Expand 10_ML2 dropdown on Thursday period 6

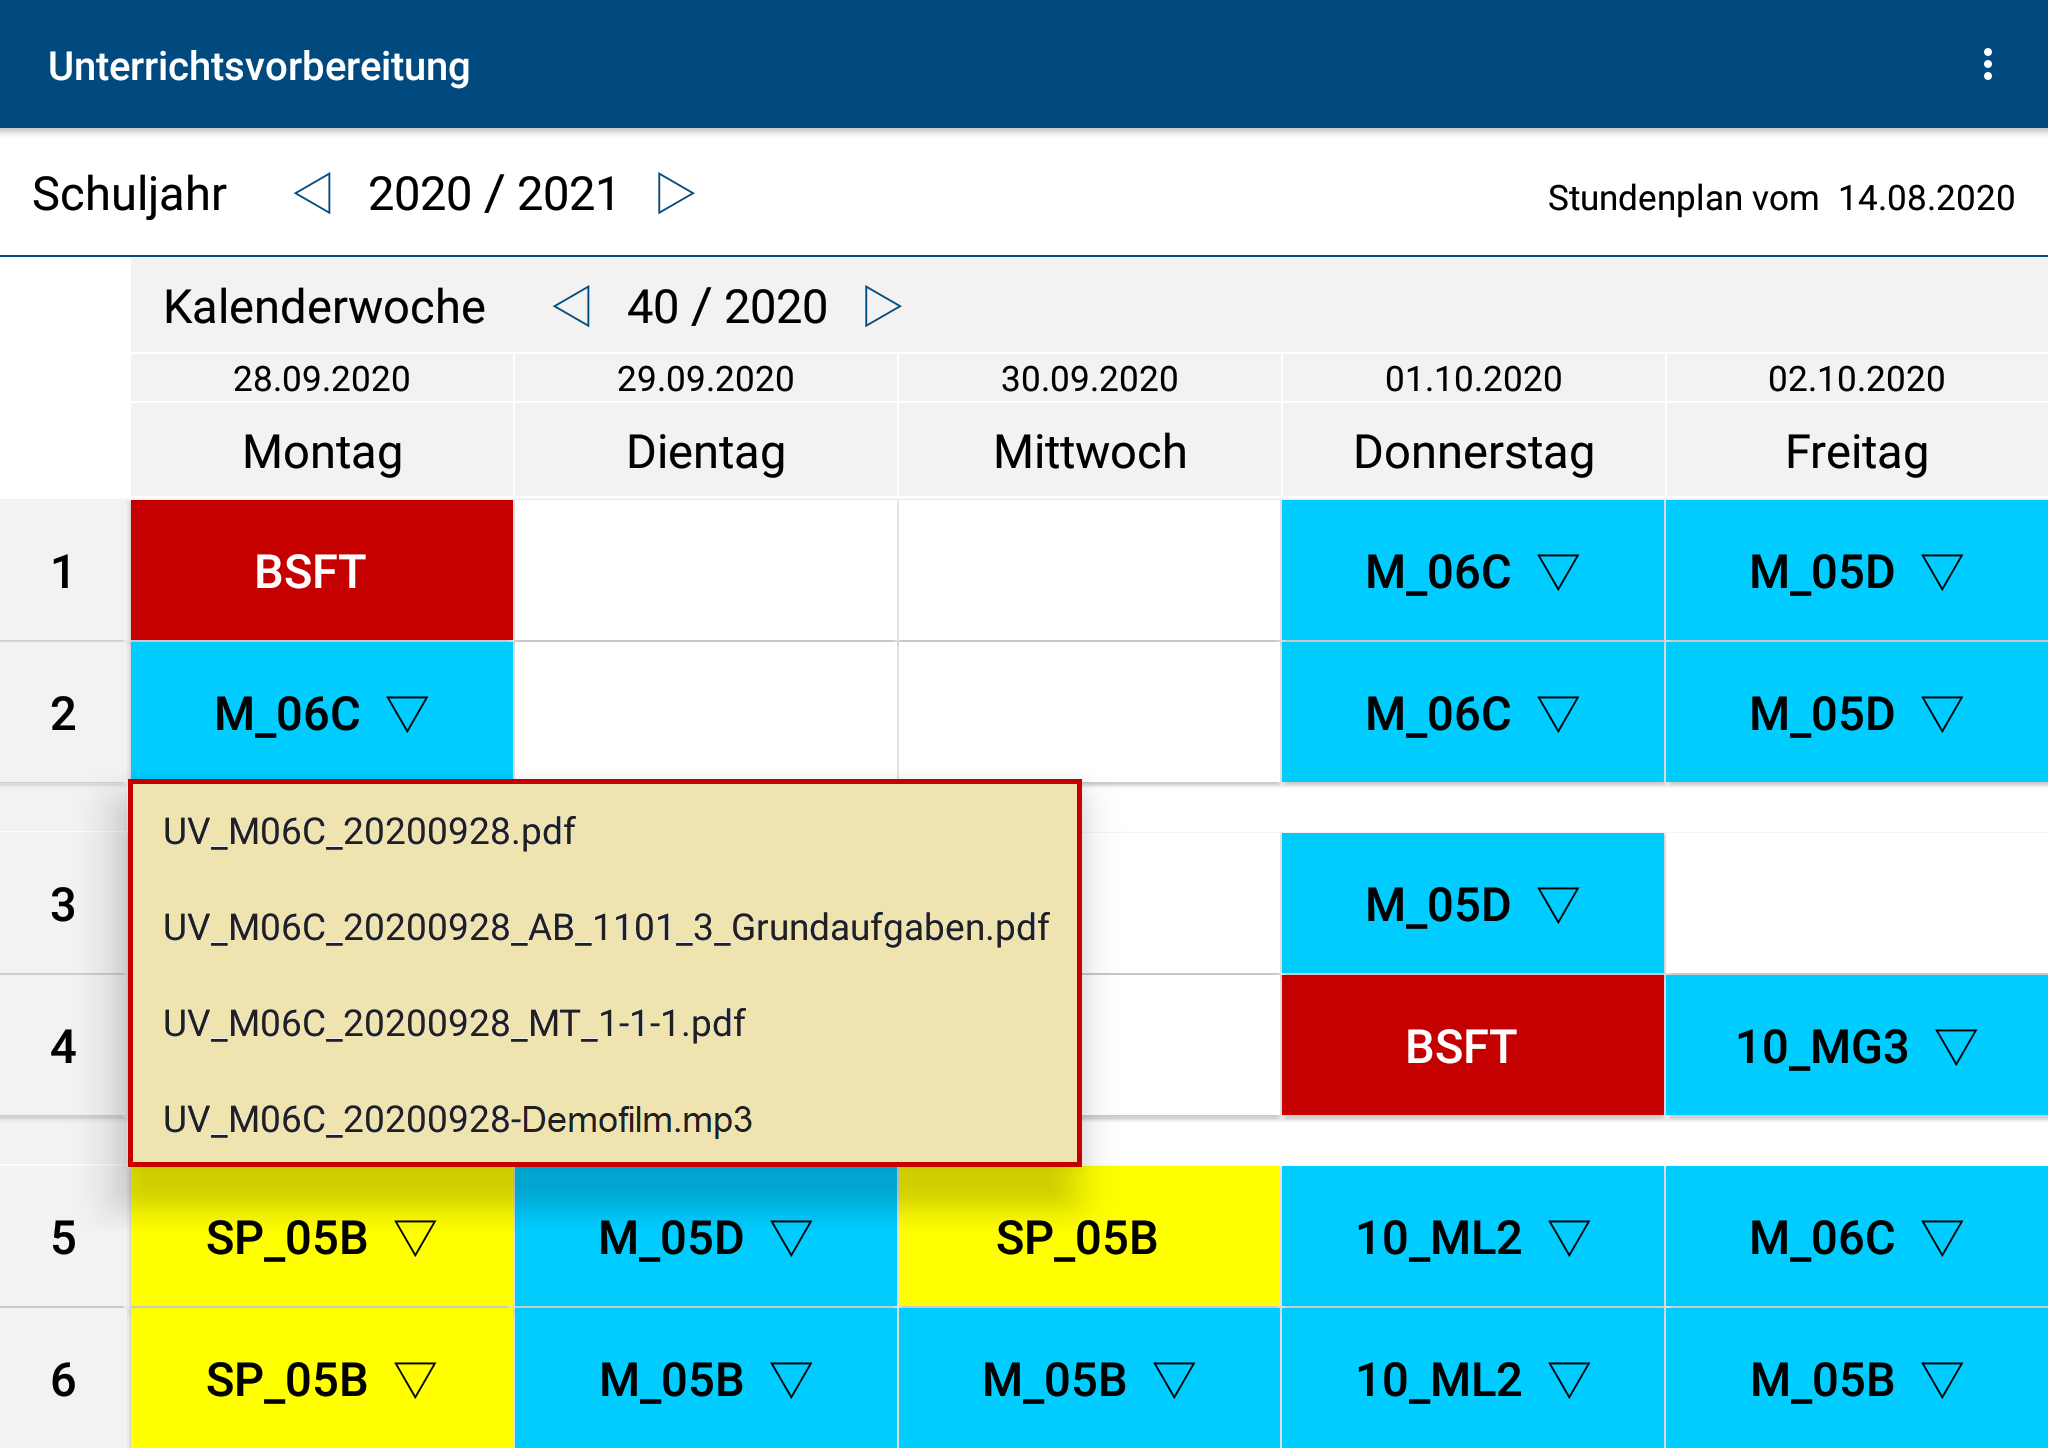point(1568,1380)
